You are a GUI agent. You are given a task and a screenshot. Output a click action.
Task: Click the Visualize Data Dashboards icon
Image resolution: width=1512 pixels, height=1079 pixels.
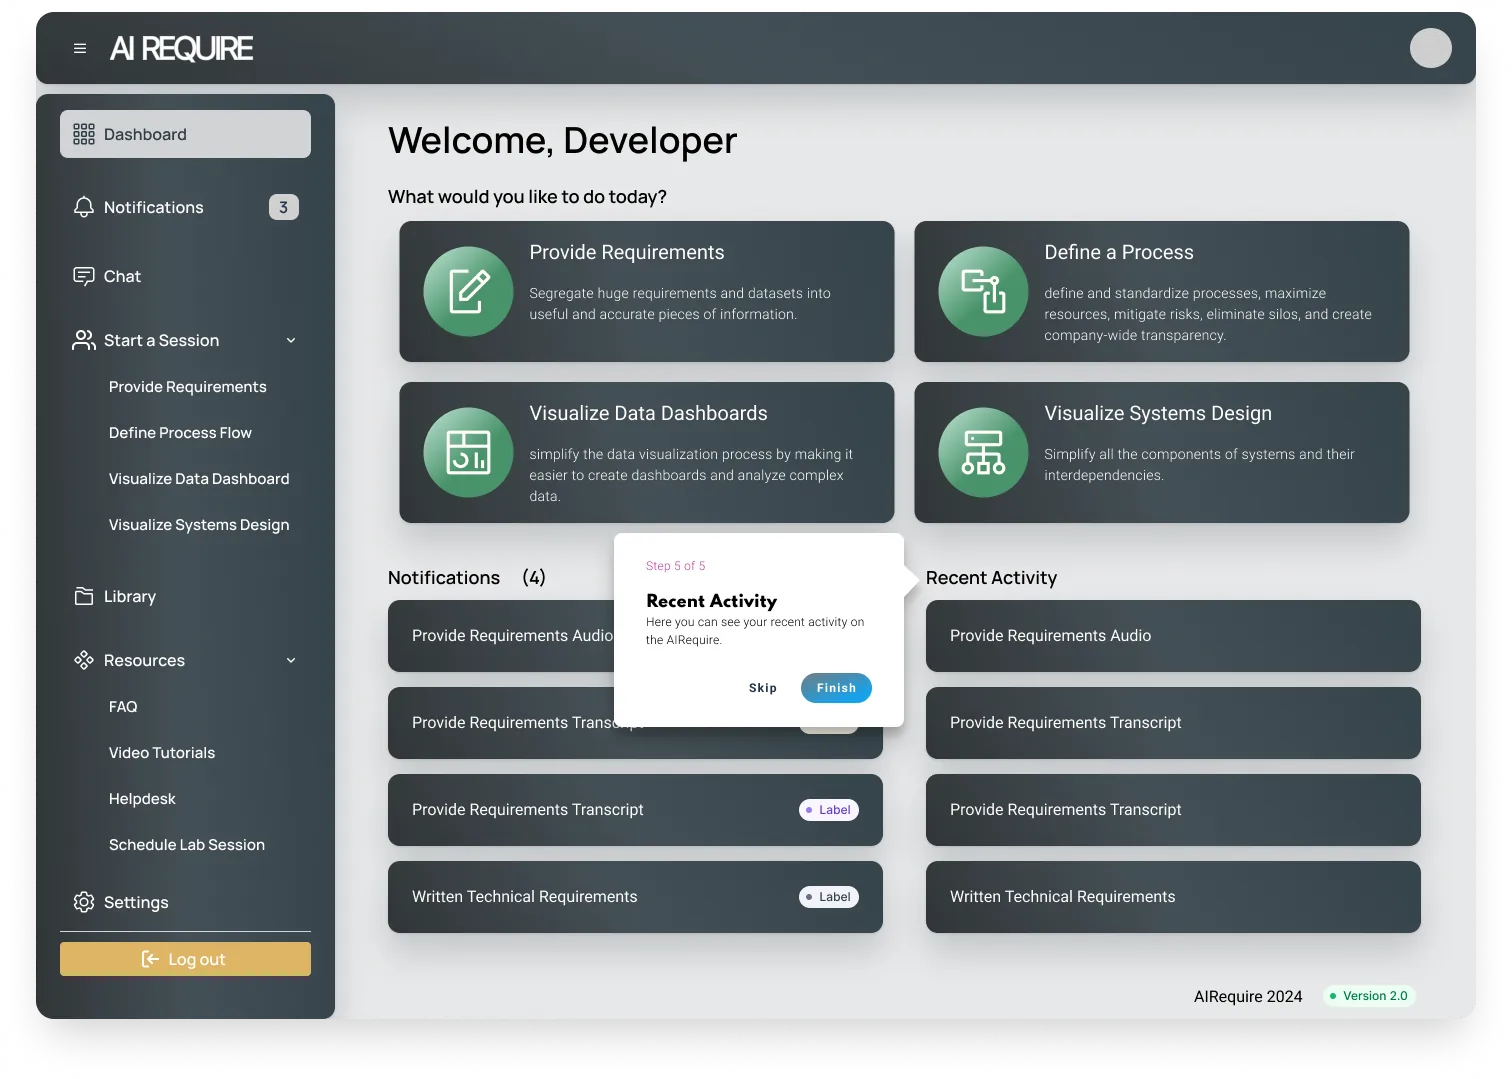pyautogui.click(x=468, y=452)
